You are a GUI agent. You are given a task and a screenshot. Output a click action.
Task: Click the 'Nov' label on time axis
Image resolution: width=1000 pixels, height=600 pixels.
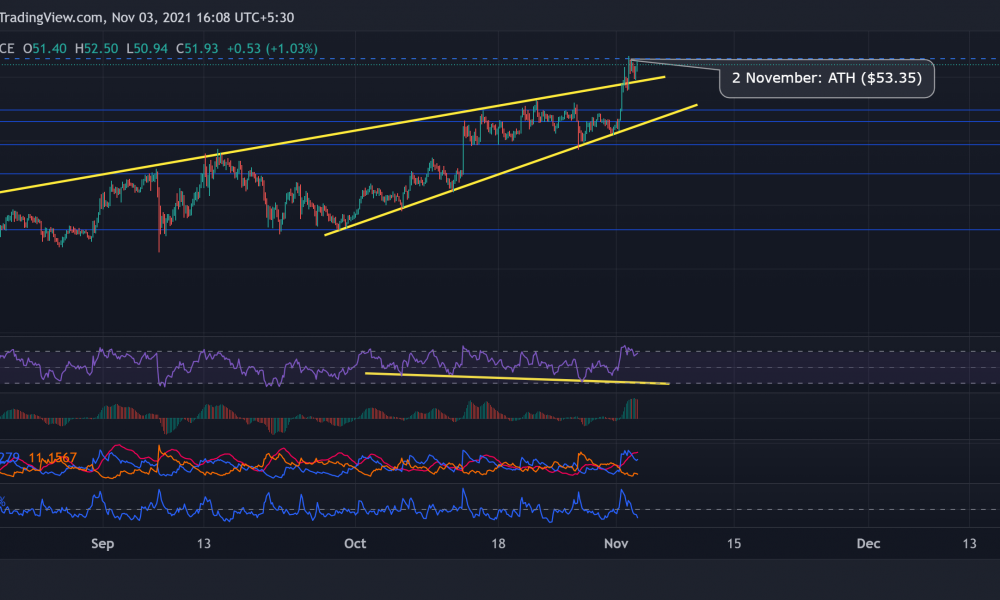point(616,543)
